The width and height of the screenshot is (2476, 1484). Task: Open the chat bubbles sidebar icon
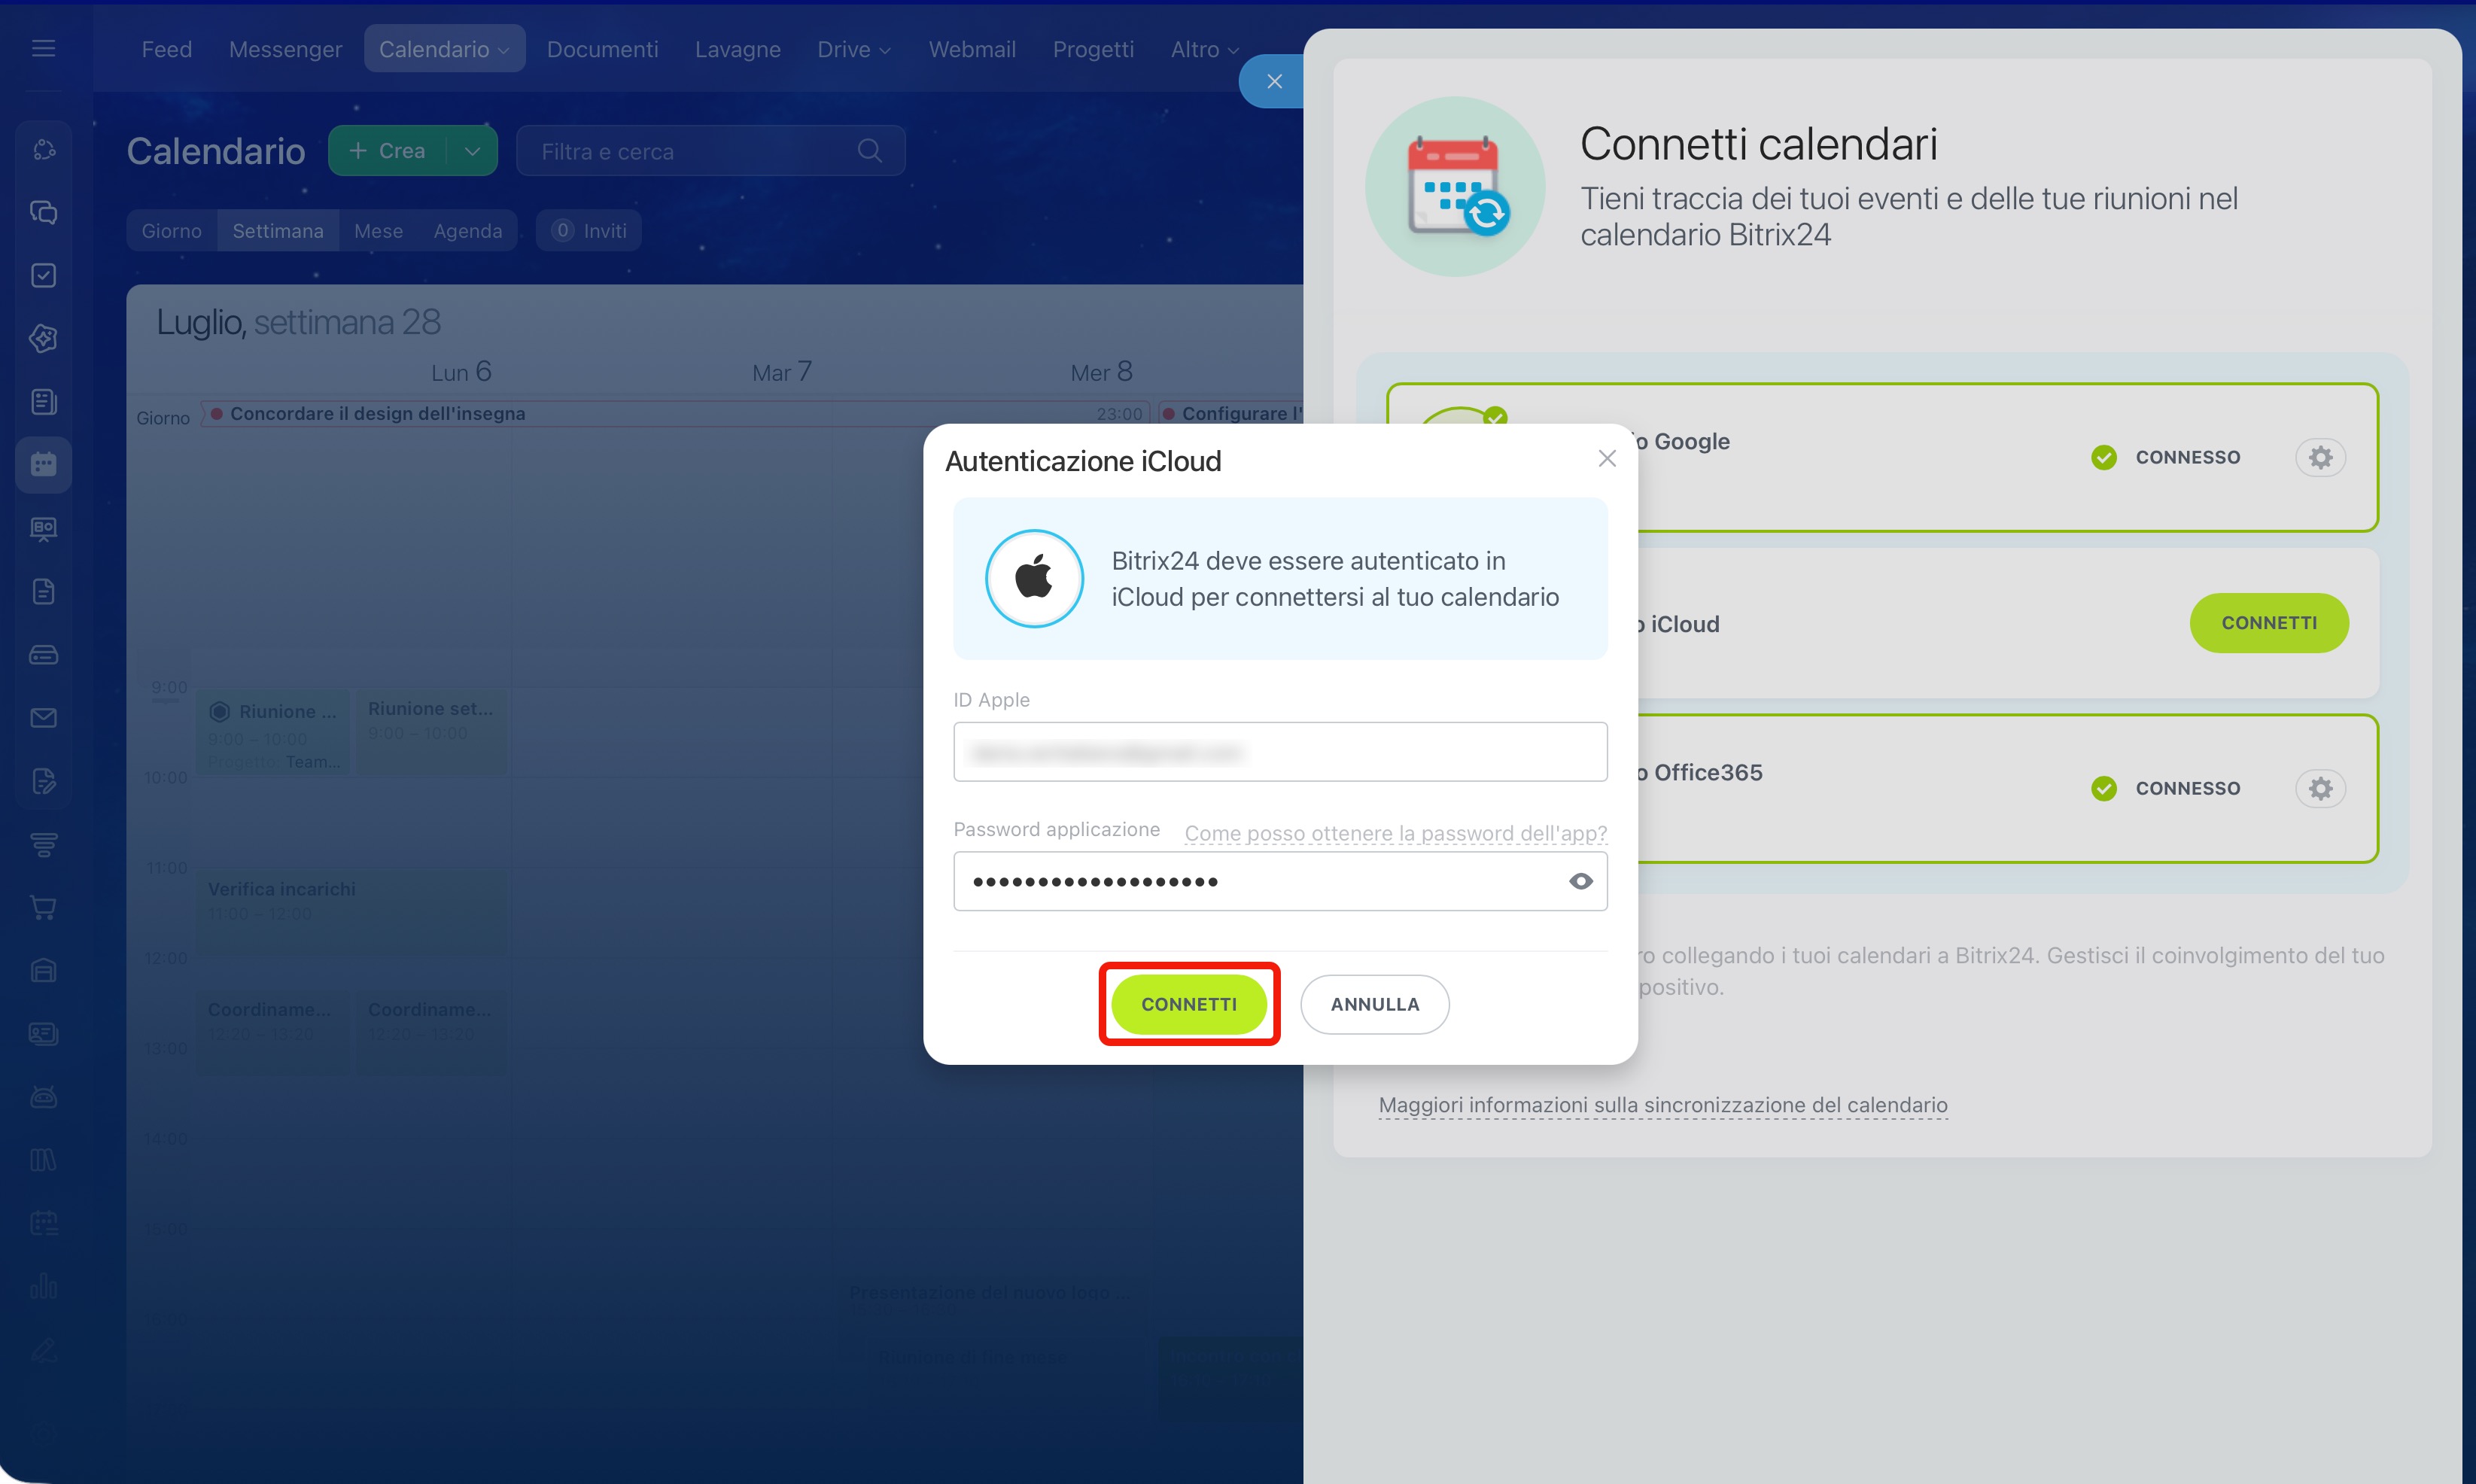point(43,212)
